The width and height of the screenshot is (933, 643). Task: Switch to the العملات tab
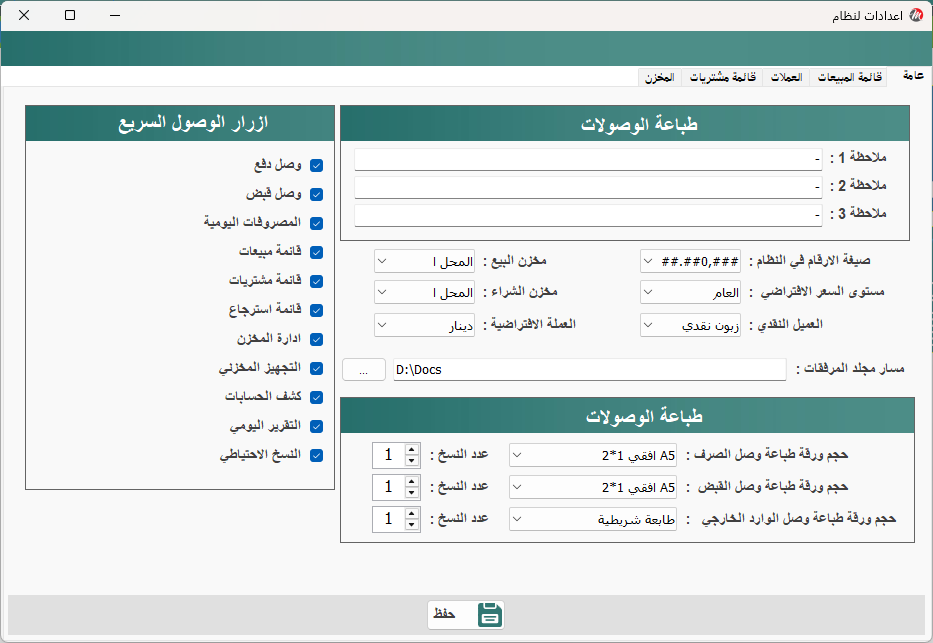tap(786, 77)
